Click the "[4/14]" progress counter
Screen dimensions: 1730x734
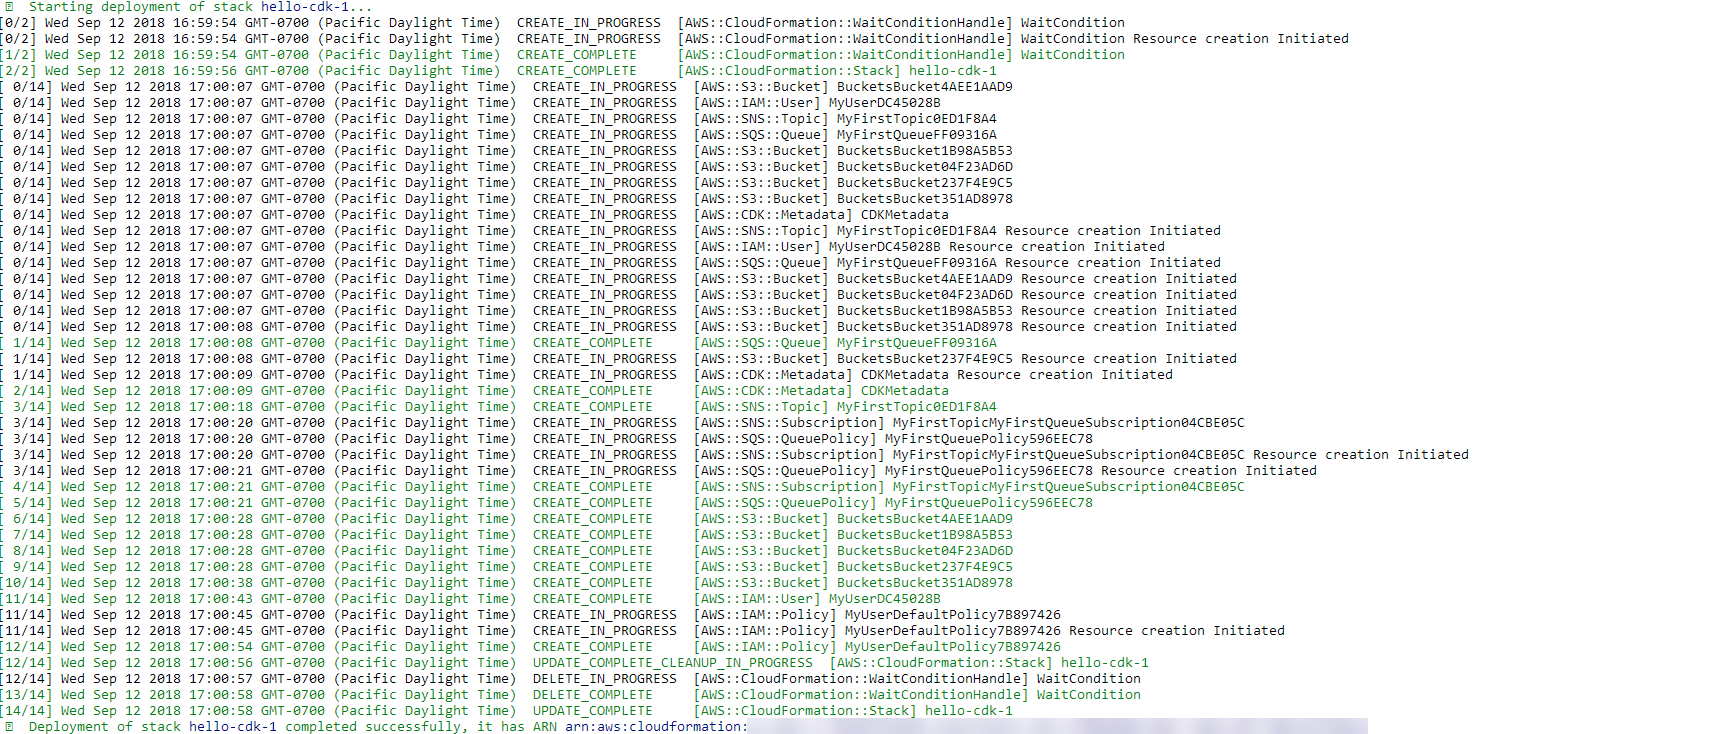[26, 487]
